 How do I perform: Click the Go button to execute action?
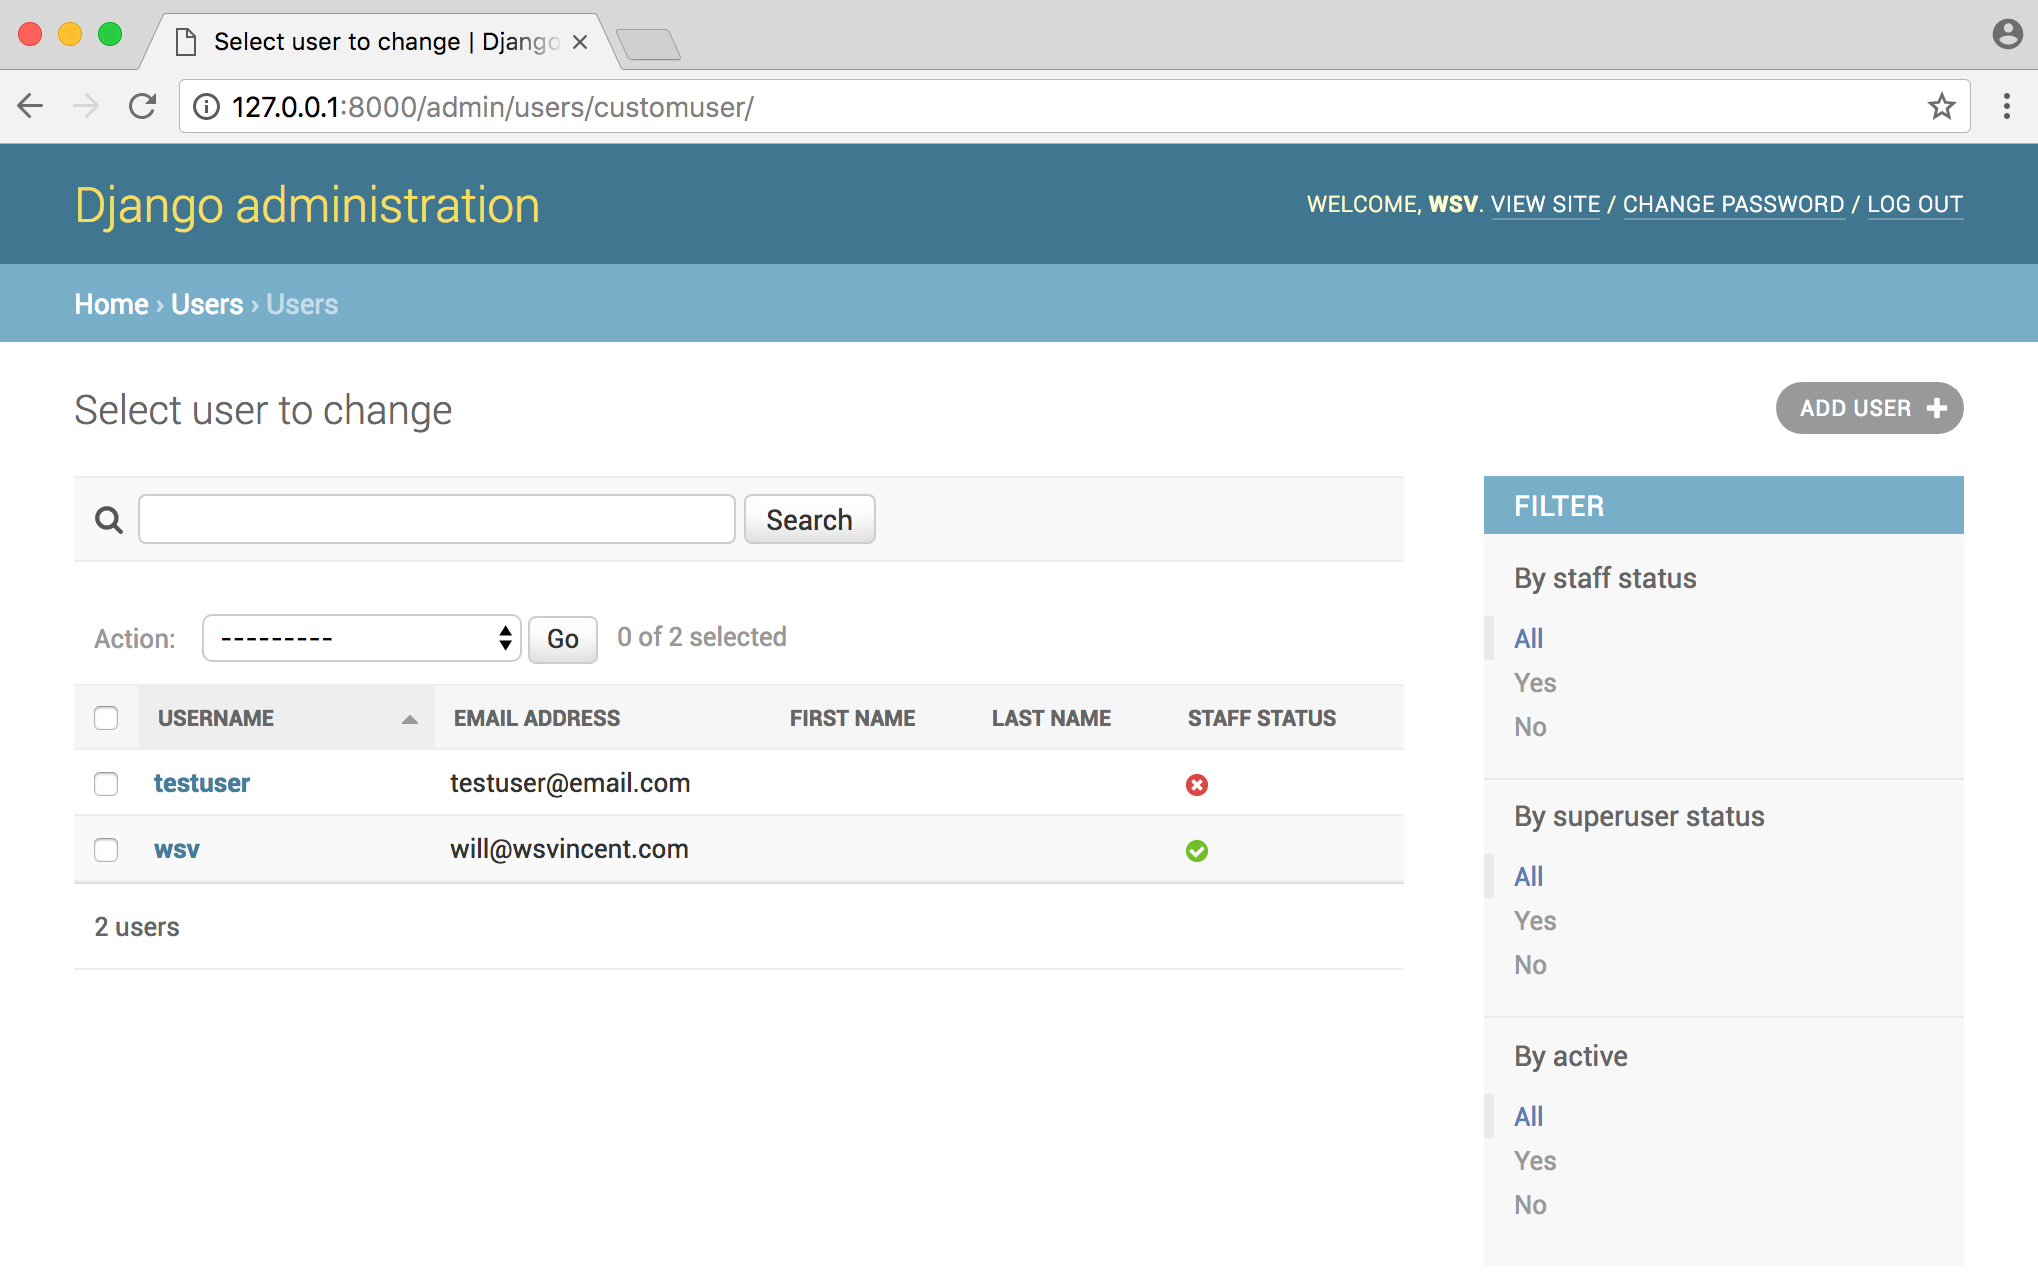pyautogui.click(x=561, y=637)
